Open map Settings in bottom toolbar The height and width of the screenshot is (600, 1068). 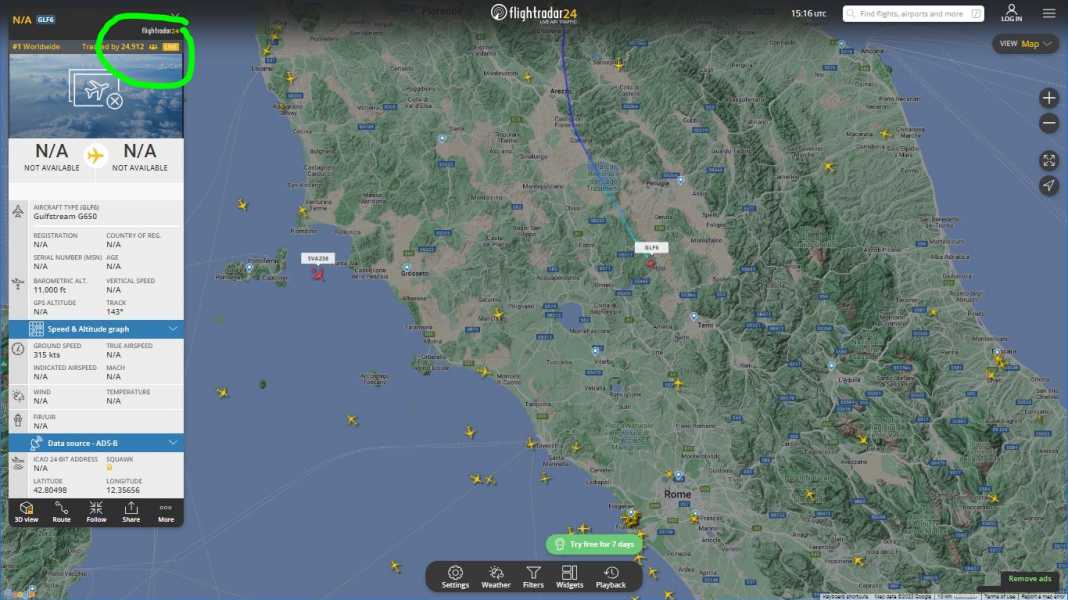point(455,577)
